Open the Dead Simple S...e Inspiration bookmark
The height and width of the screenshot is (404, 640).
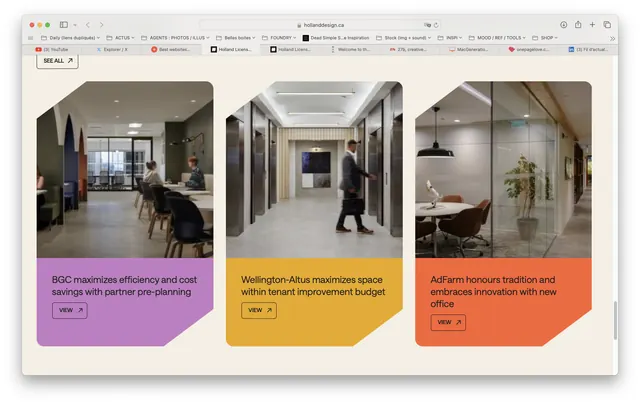336,38
